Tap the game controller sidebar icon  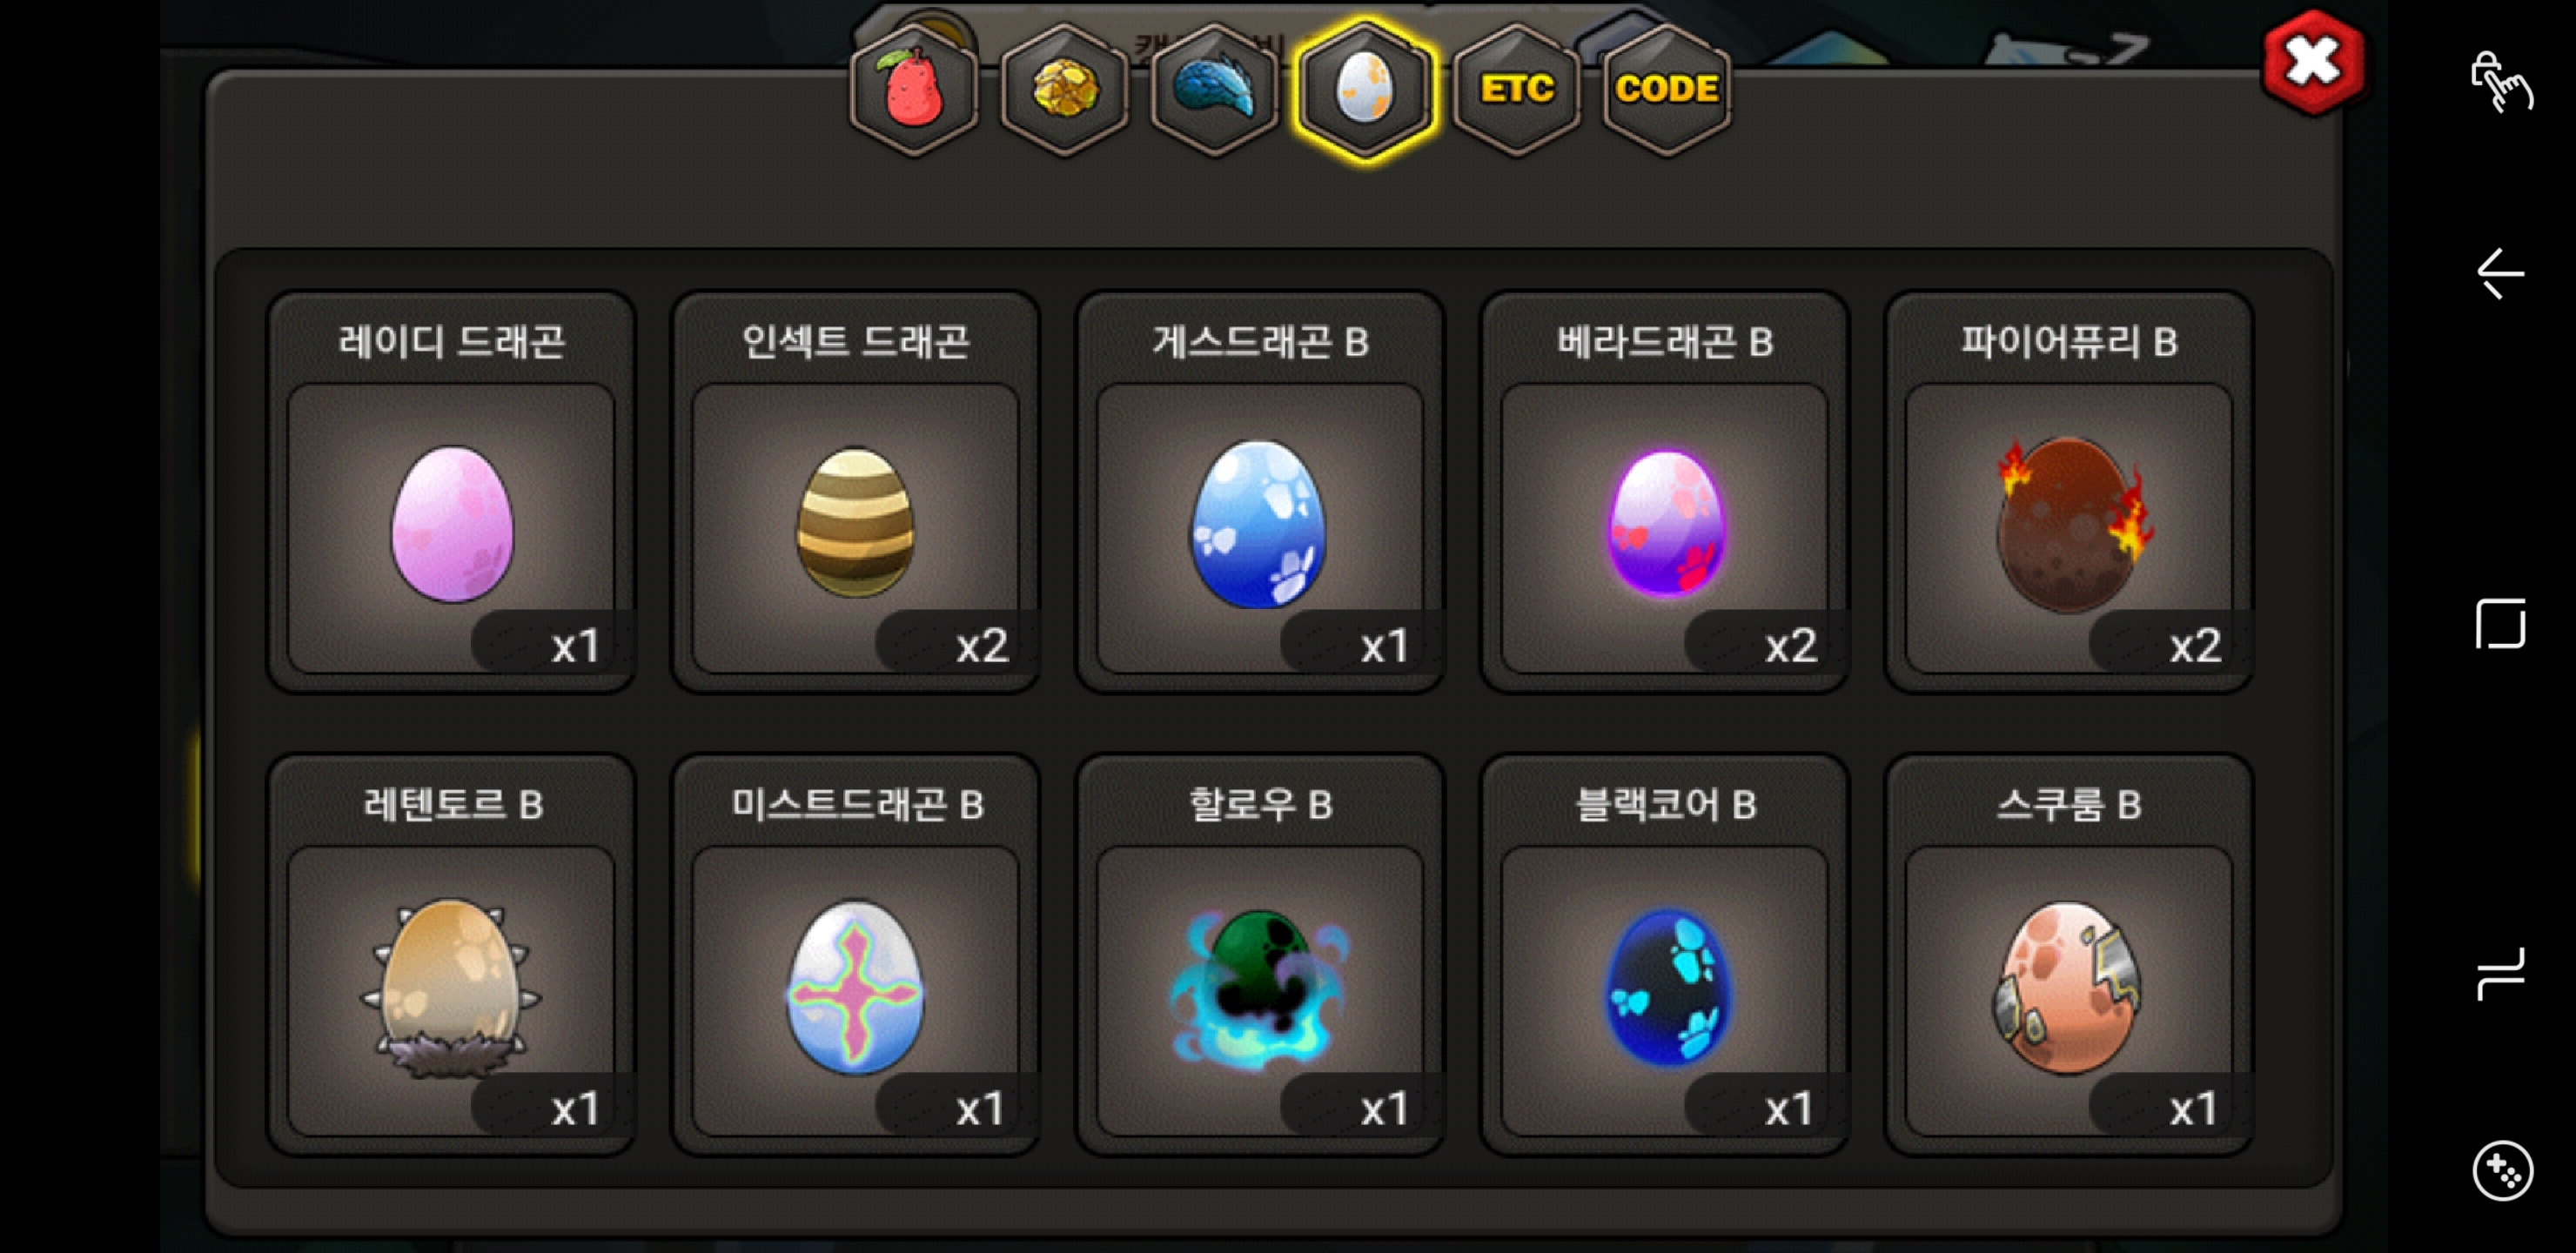[x=2502, y=1170]
